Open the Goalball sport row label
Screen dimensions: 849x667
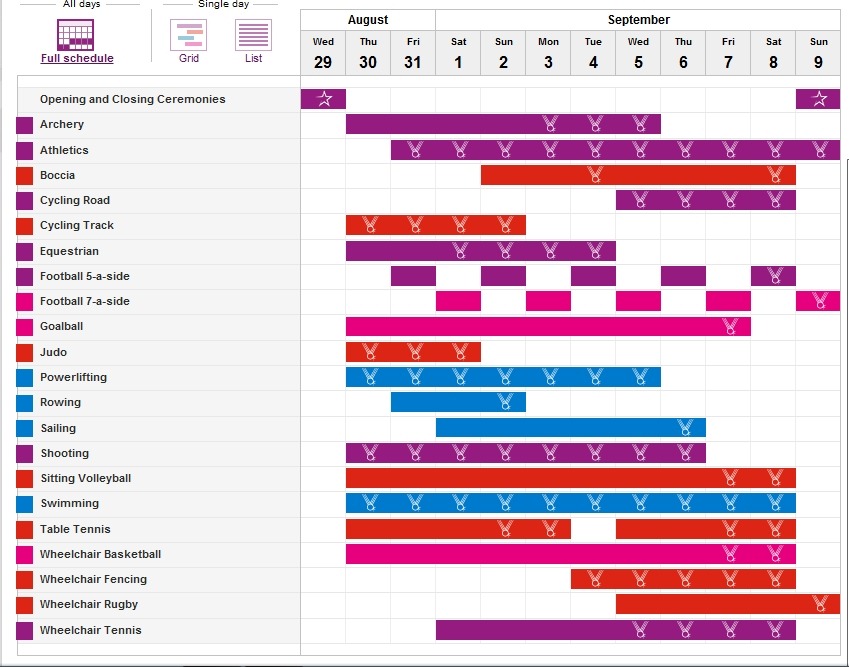61,326
